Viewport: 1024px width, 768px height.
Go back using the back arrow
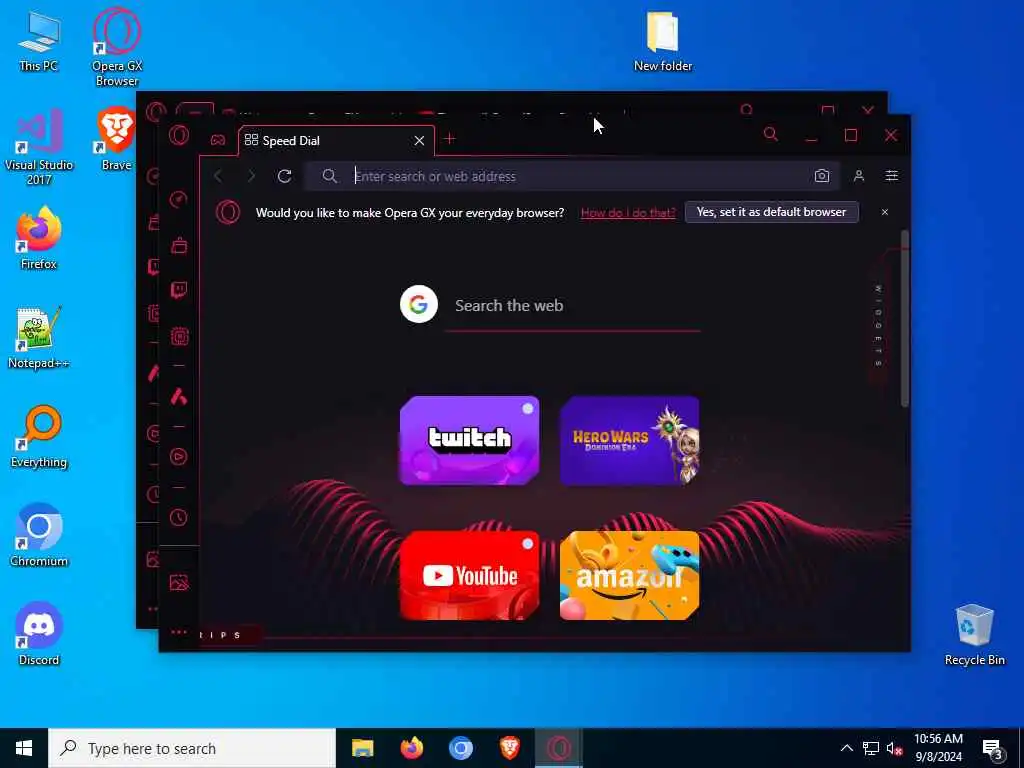click(218, 176)
